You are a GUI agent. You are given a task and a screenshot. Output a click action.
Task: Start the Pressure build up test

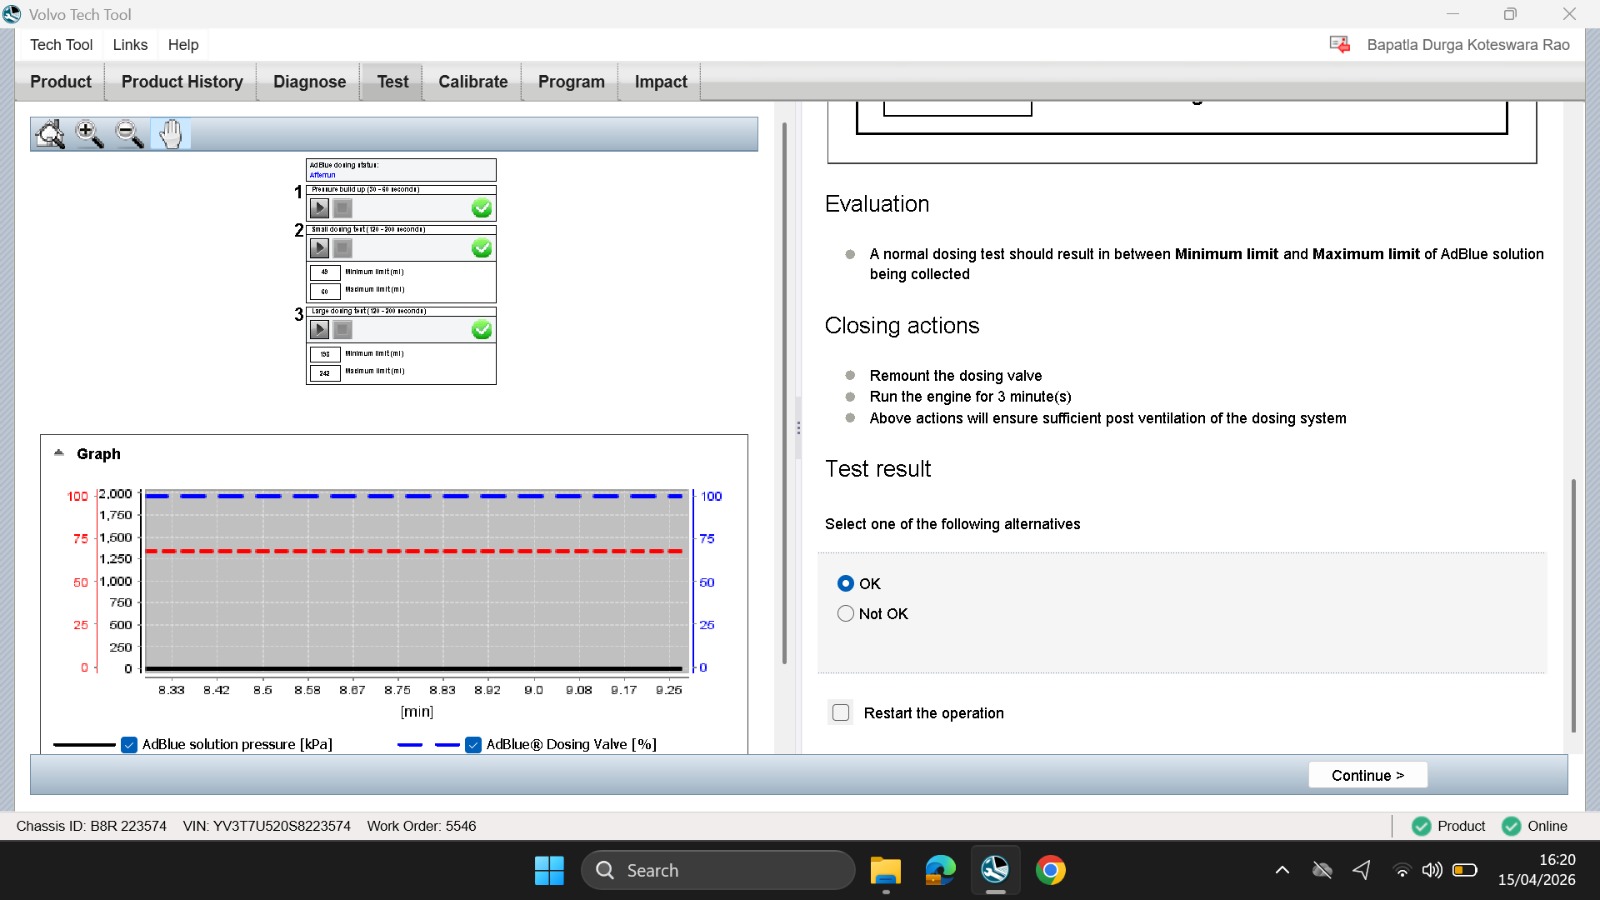320,208
